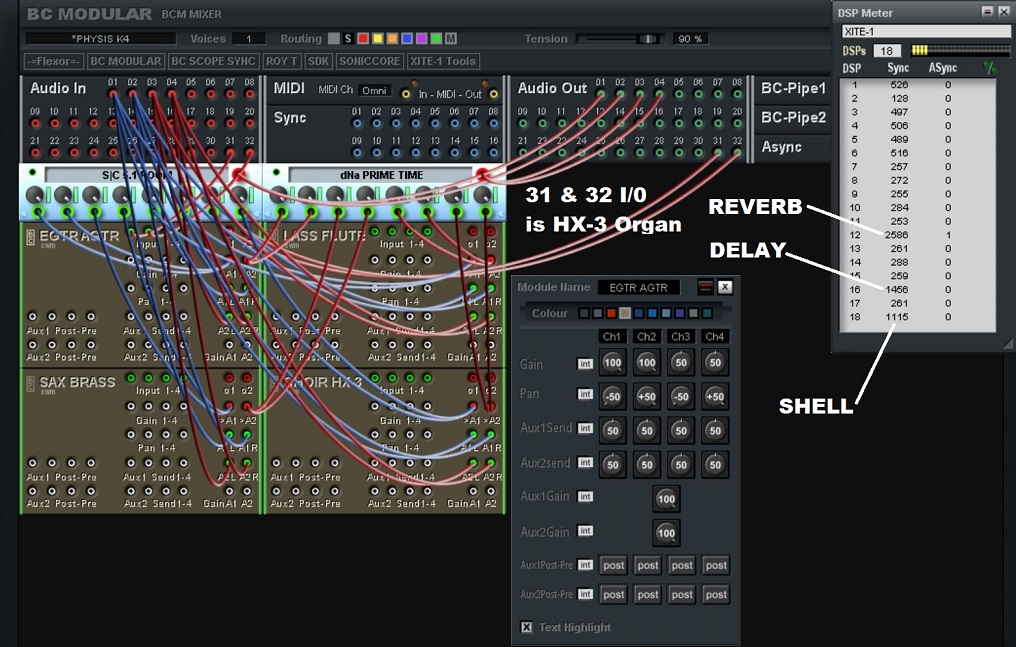Open the XITE-1 Tools menu
This screenshot has width=1016, height=647.
[443, 61]
